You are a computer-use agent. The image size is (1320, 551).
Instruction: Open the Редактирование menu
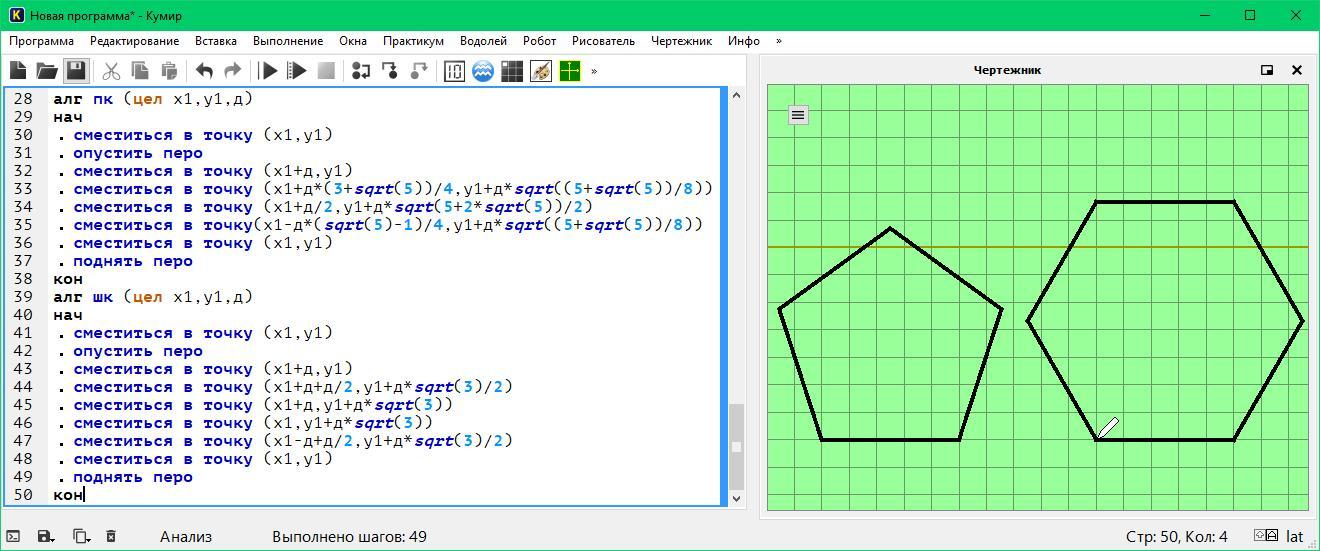(x=134, y=41)
